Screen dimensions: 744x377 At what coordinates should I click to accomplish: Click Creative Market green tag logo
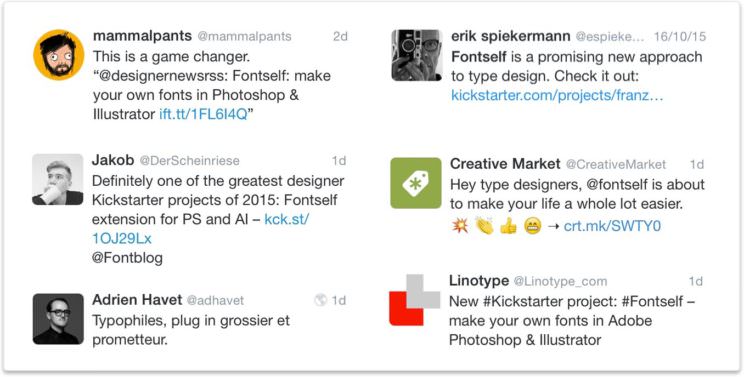(x=416, y=183)
